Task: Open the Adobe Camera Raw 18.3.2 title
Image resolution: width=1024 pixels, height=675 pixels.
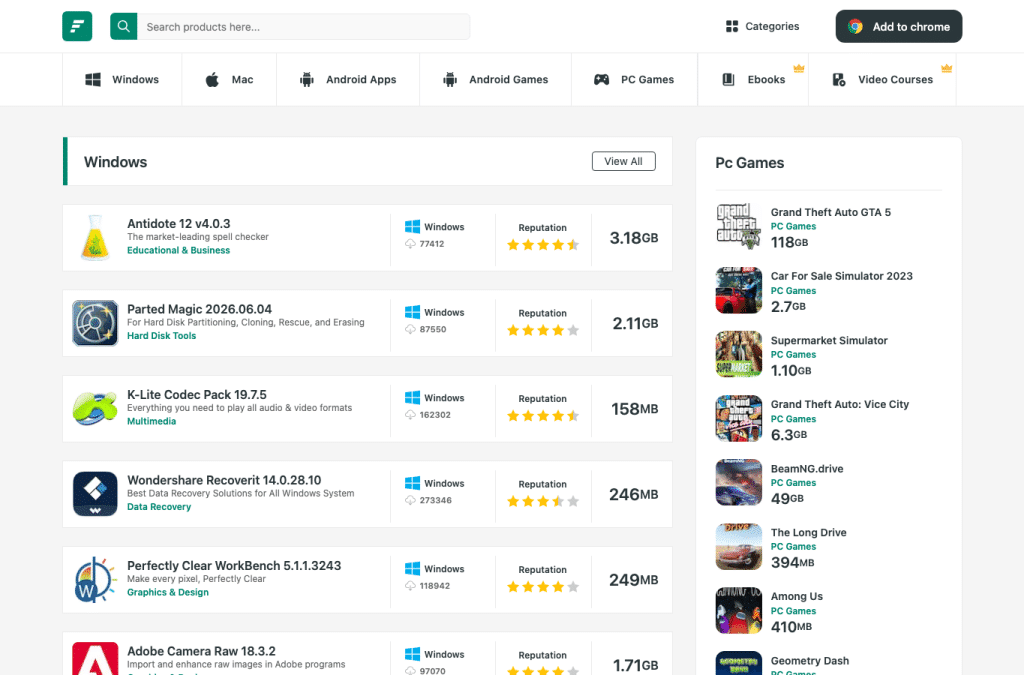Action: [x=201, y=651]
